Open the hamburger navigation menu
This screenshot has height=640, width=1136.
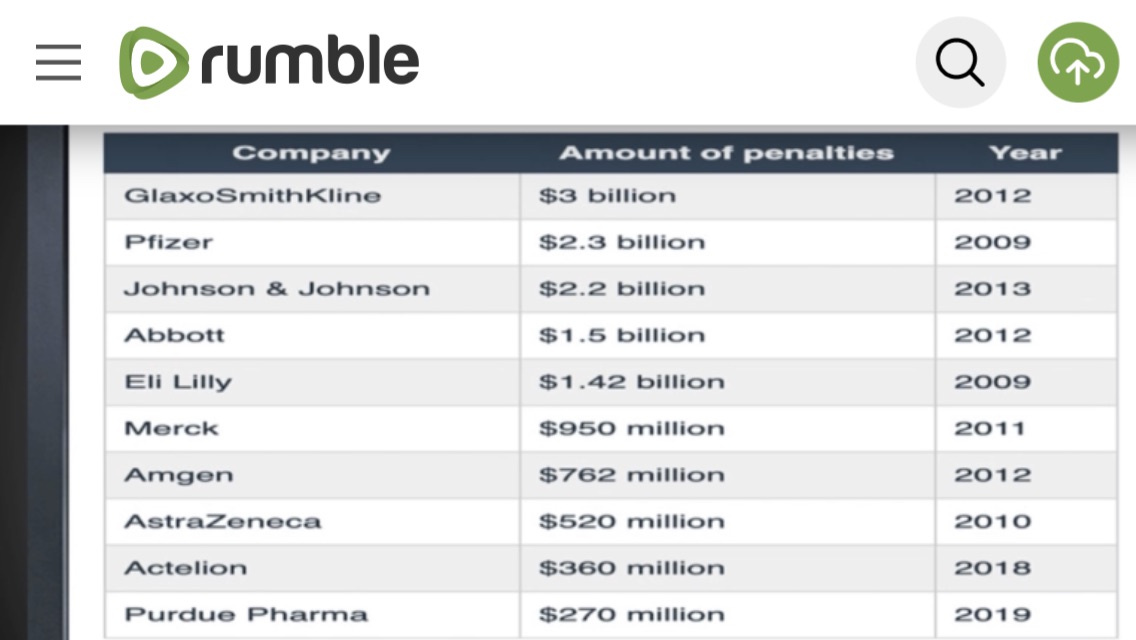(x=58, y=64)
